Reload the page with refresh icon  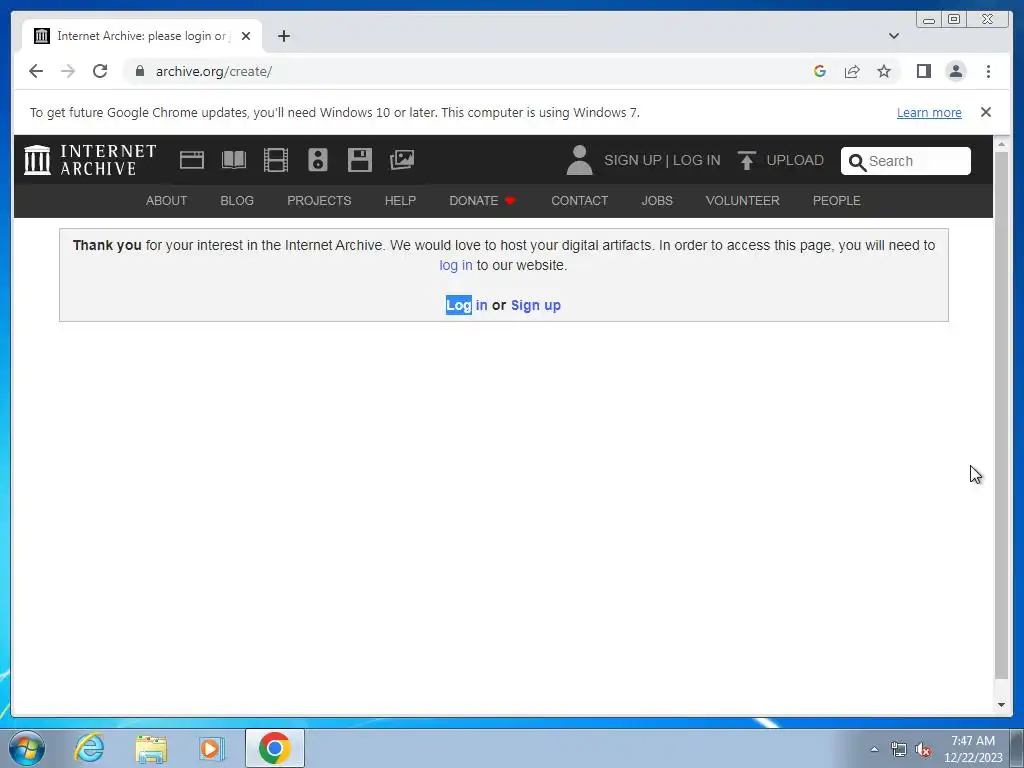[100, 71]
